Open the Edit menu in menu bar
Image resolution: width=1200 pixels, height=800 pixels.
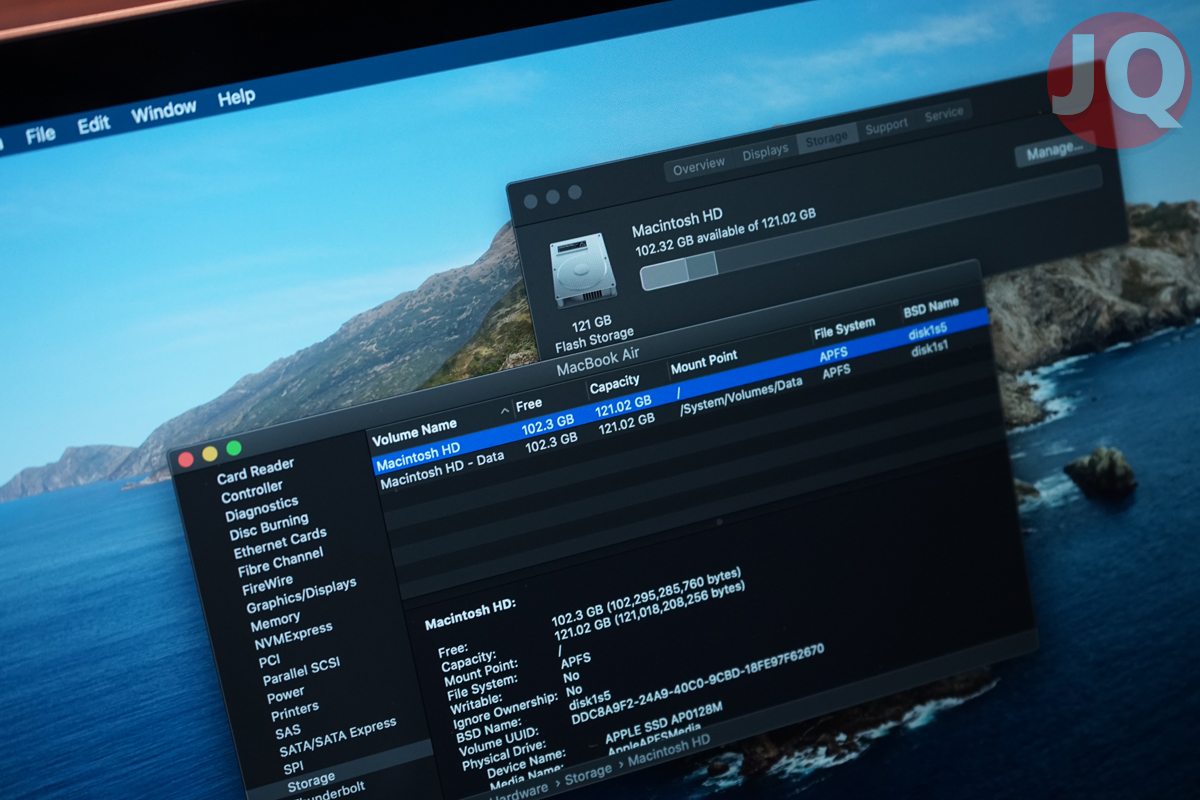[94, 124]
